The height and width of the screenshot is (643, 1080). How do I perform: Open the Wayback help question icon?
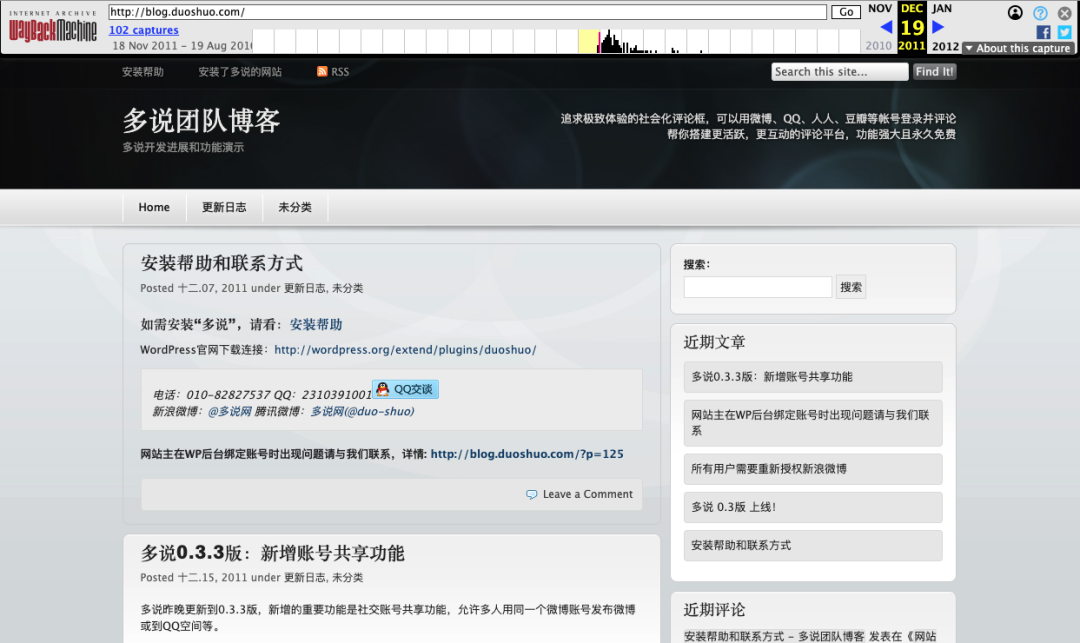point(1040,13)
